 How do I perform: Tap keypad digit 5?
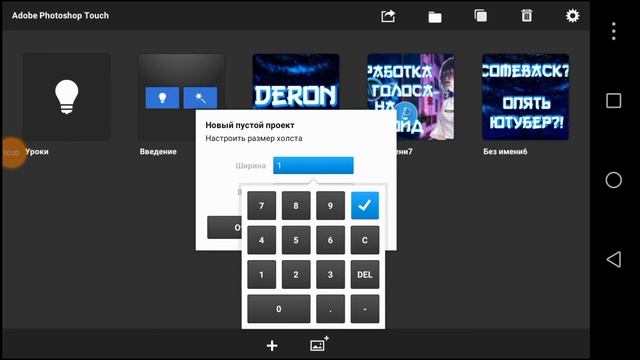pos(296,240)
